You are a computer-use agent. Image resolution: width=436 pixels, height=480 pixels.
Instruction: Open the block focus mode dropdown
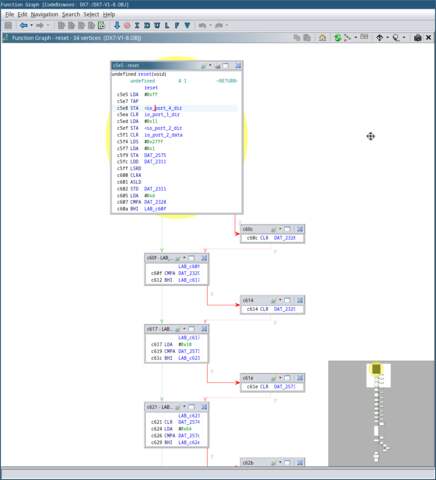[404, 38]
